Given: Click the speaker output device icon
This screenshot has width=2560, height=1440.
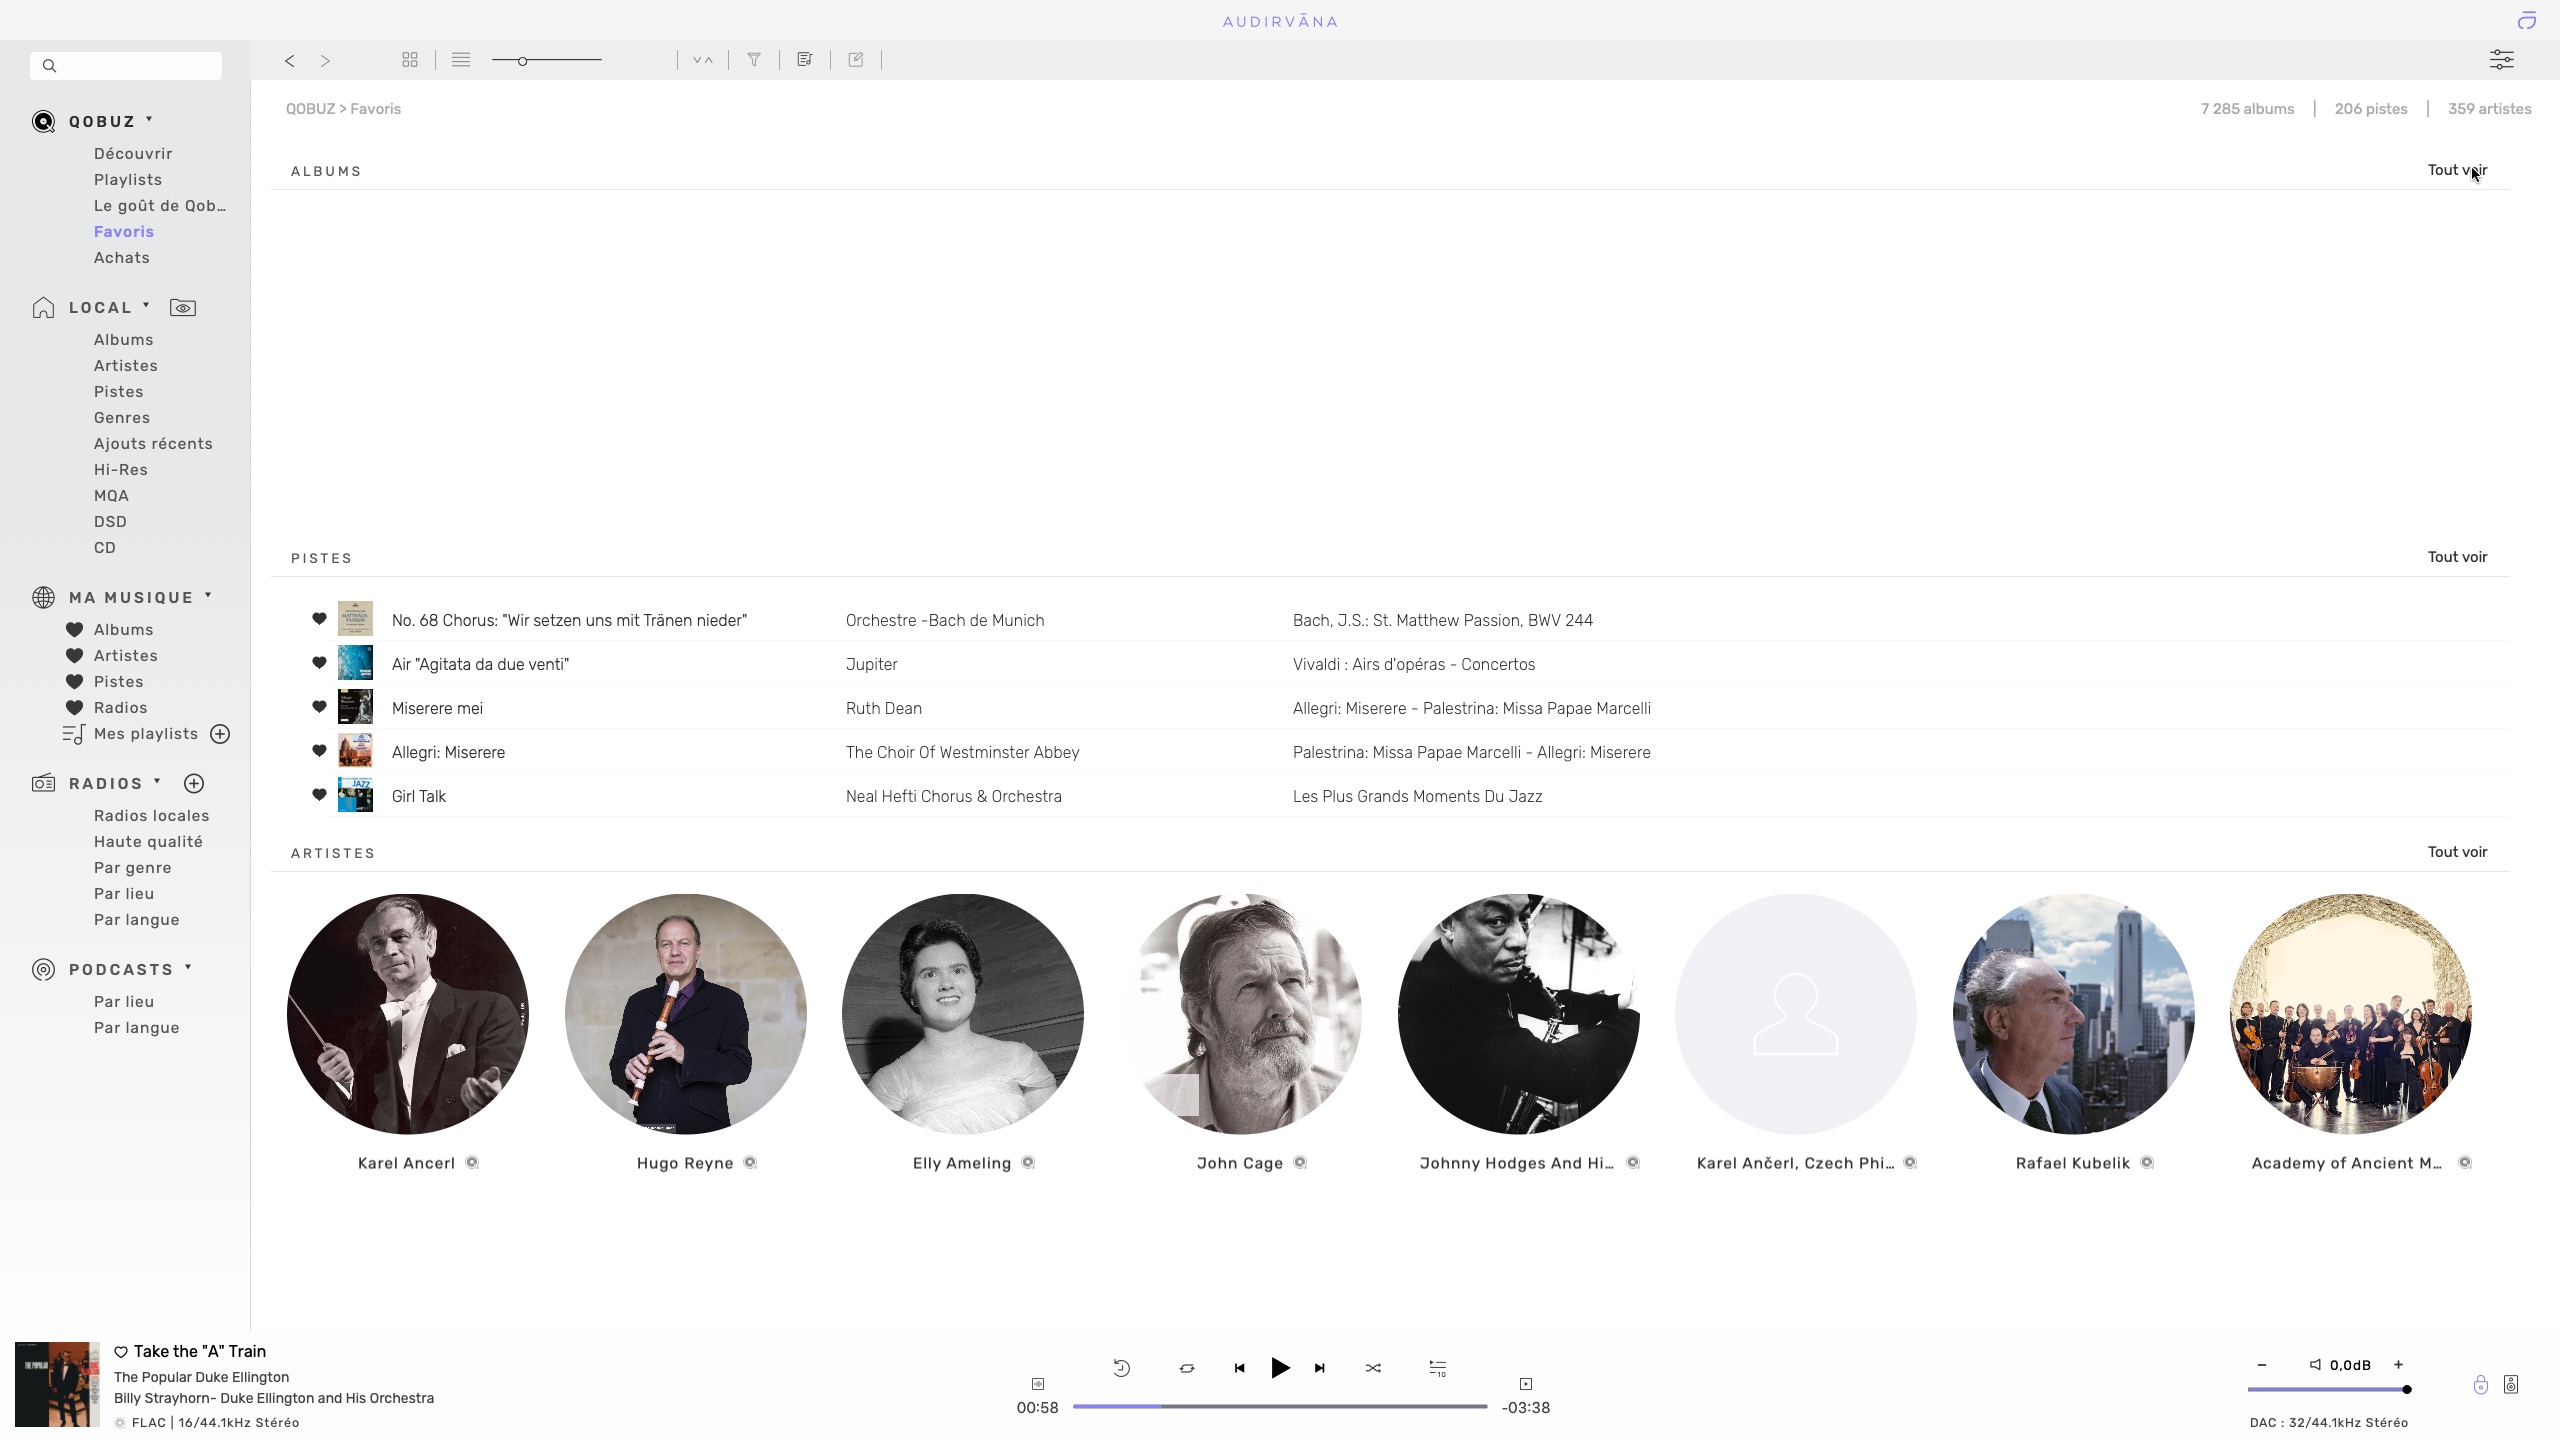Looking at the screenshot, I should pos(2511,1385).
